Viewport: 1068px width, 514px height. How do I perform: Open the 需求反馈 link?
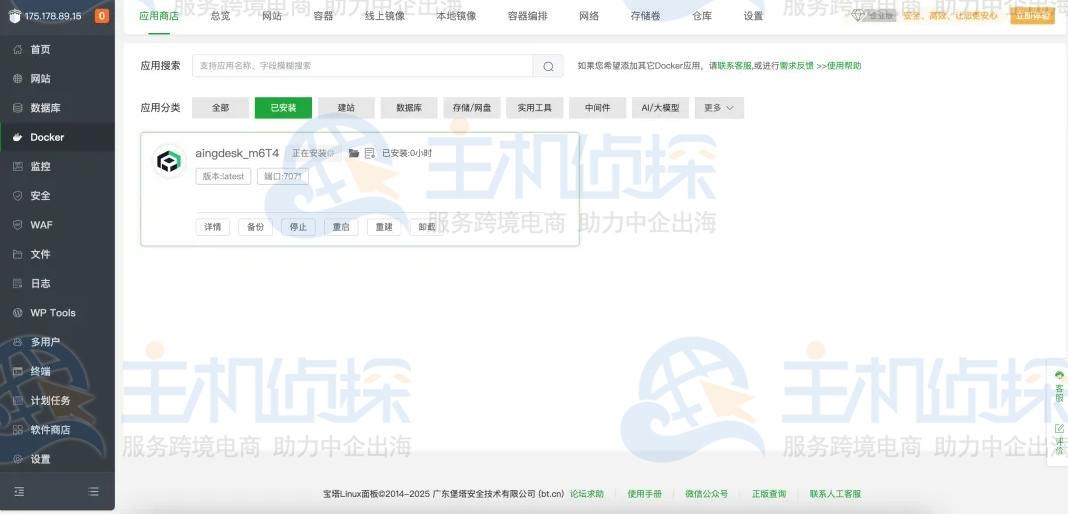coord(797,66)
